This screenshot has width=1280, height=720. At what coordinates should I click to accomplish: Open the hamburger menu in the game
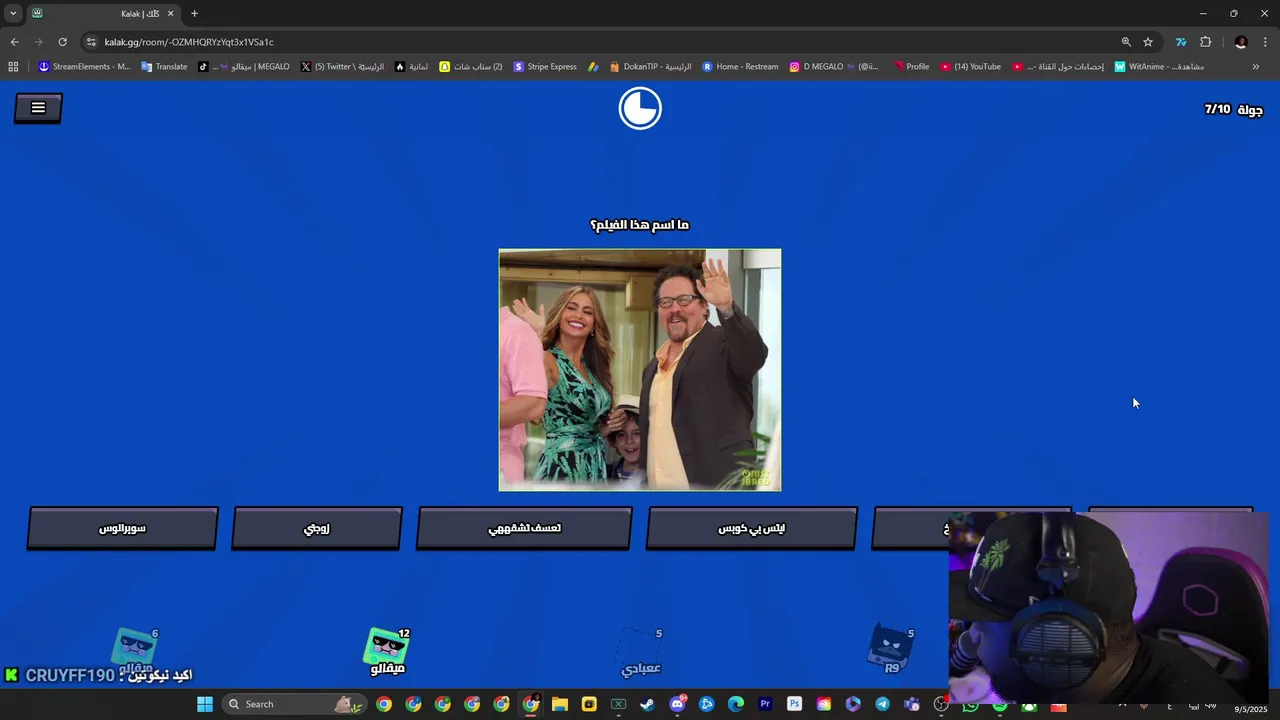(x=38, y=108)
